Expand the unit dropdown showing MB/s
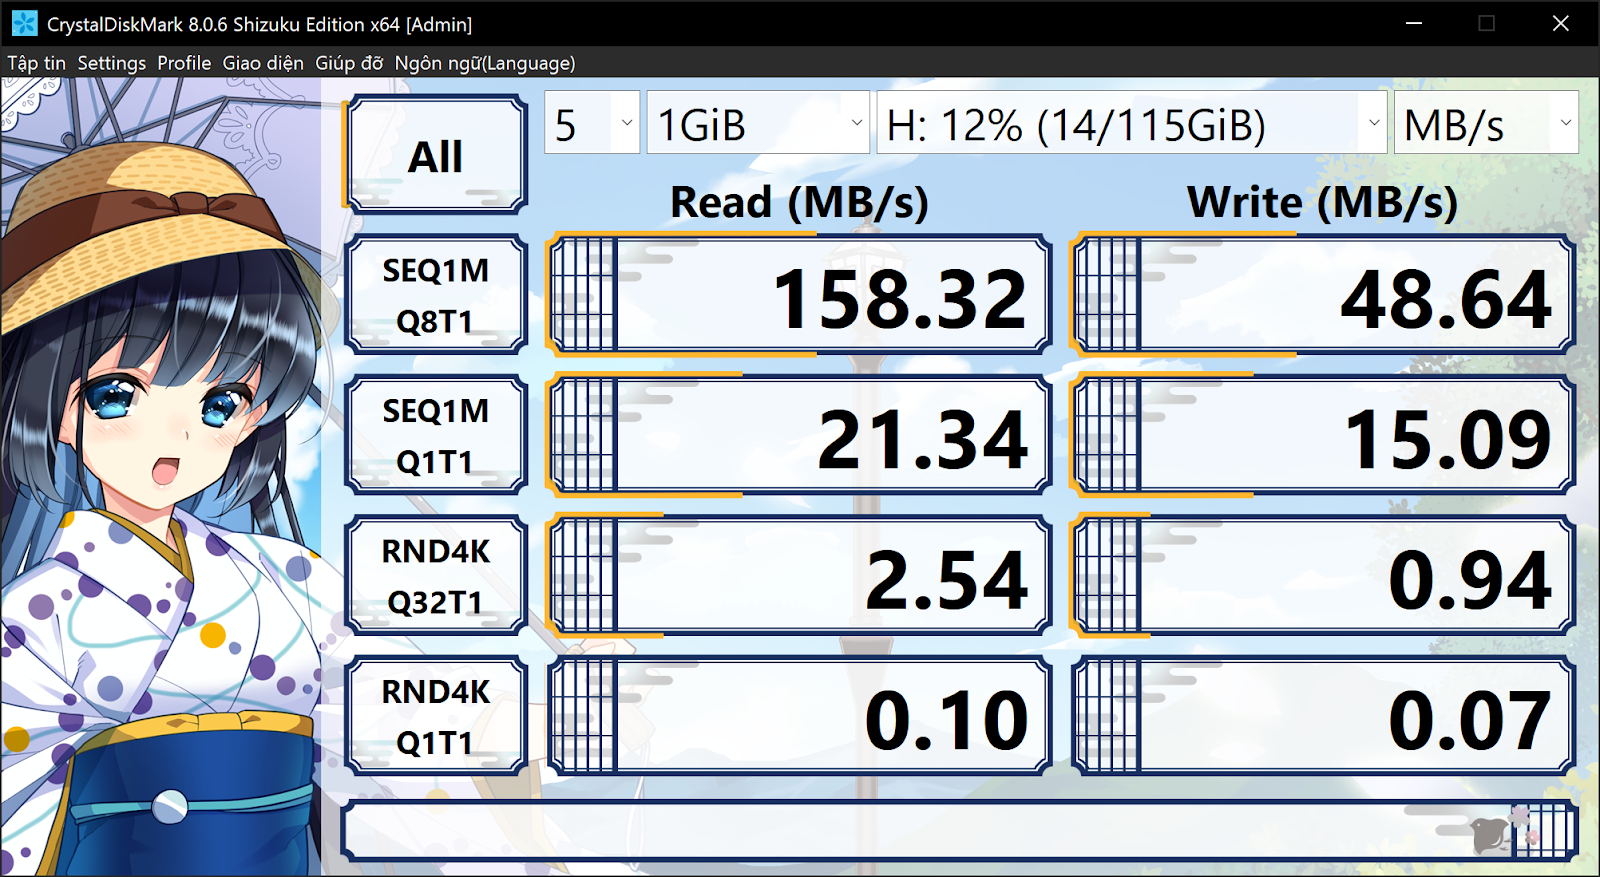Viewport: 1600px width, 877px height. point(1486,123)
